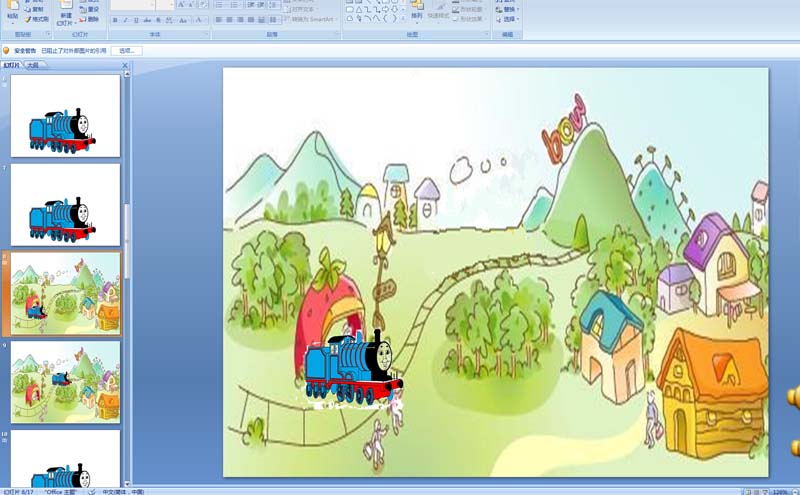Click the Increase Font Size button

[181, 5]
